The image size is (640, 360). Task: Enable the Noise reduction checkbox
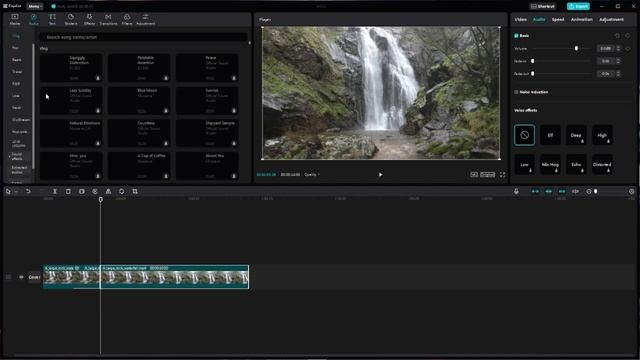(x=516, y=92)
